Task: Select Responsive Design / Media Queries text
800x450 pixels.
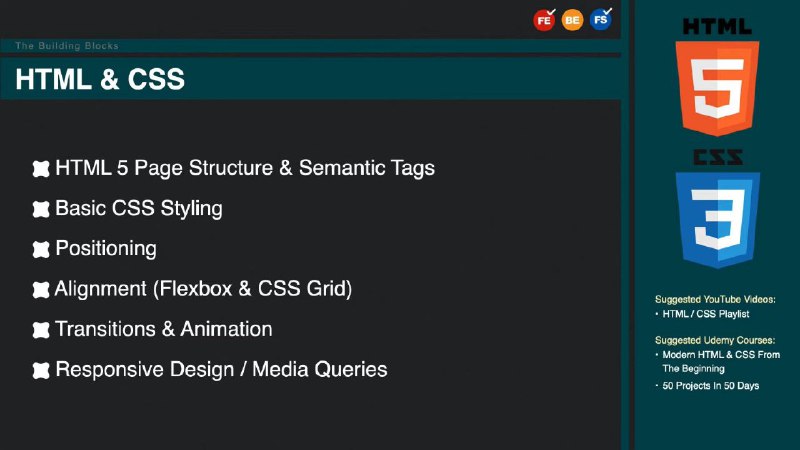Action: 221,369
